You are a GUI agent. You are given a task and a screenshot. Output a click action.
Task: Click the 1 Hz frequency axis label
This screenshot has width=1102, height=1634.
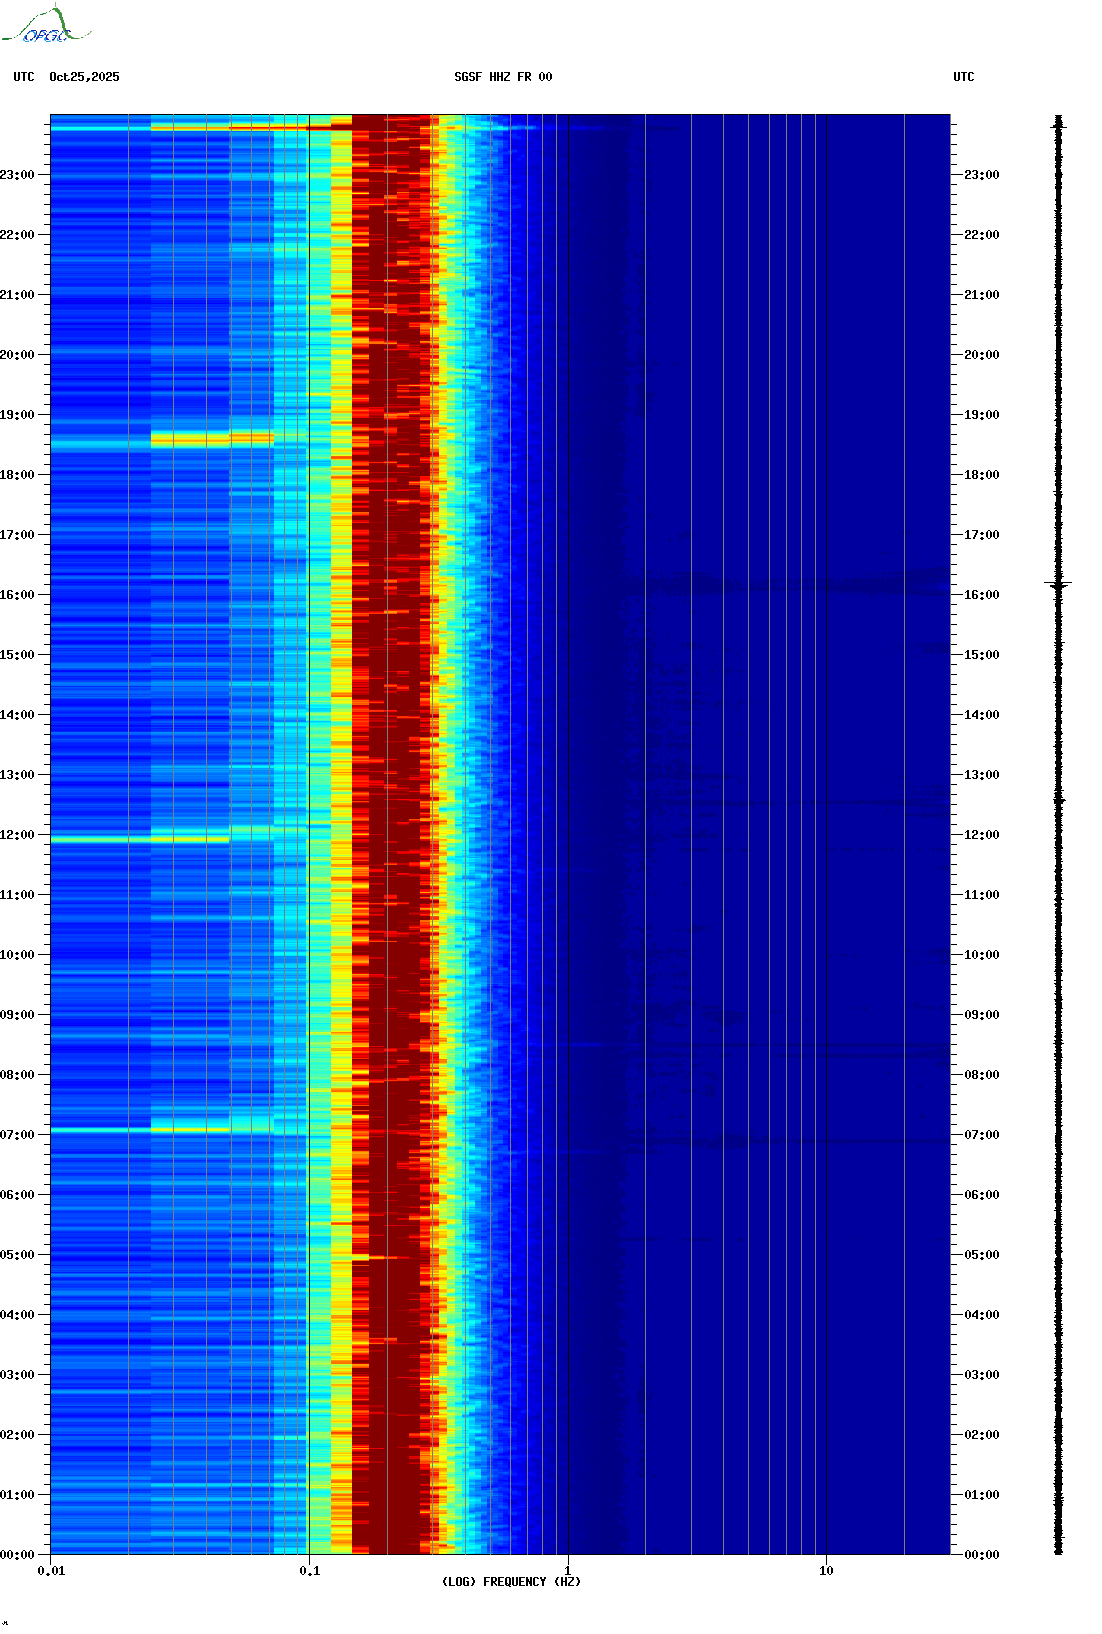coord(568,1571)
